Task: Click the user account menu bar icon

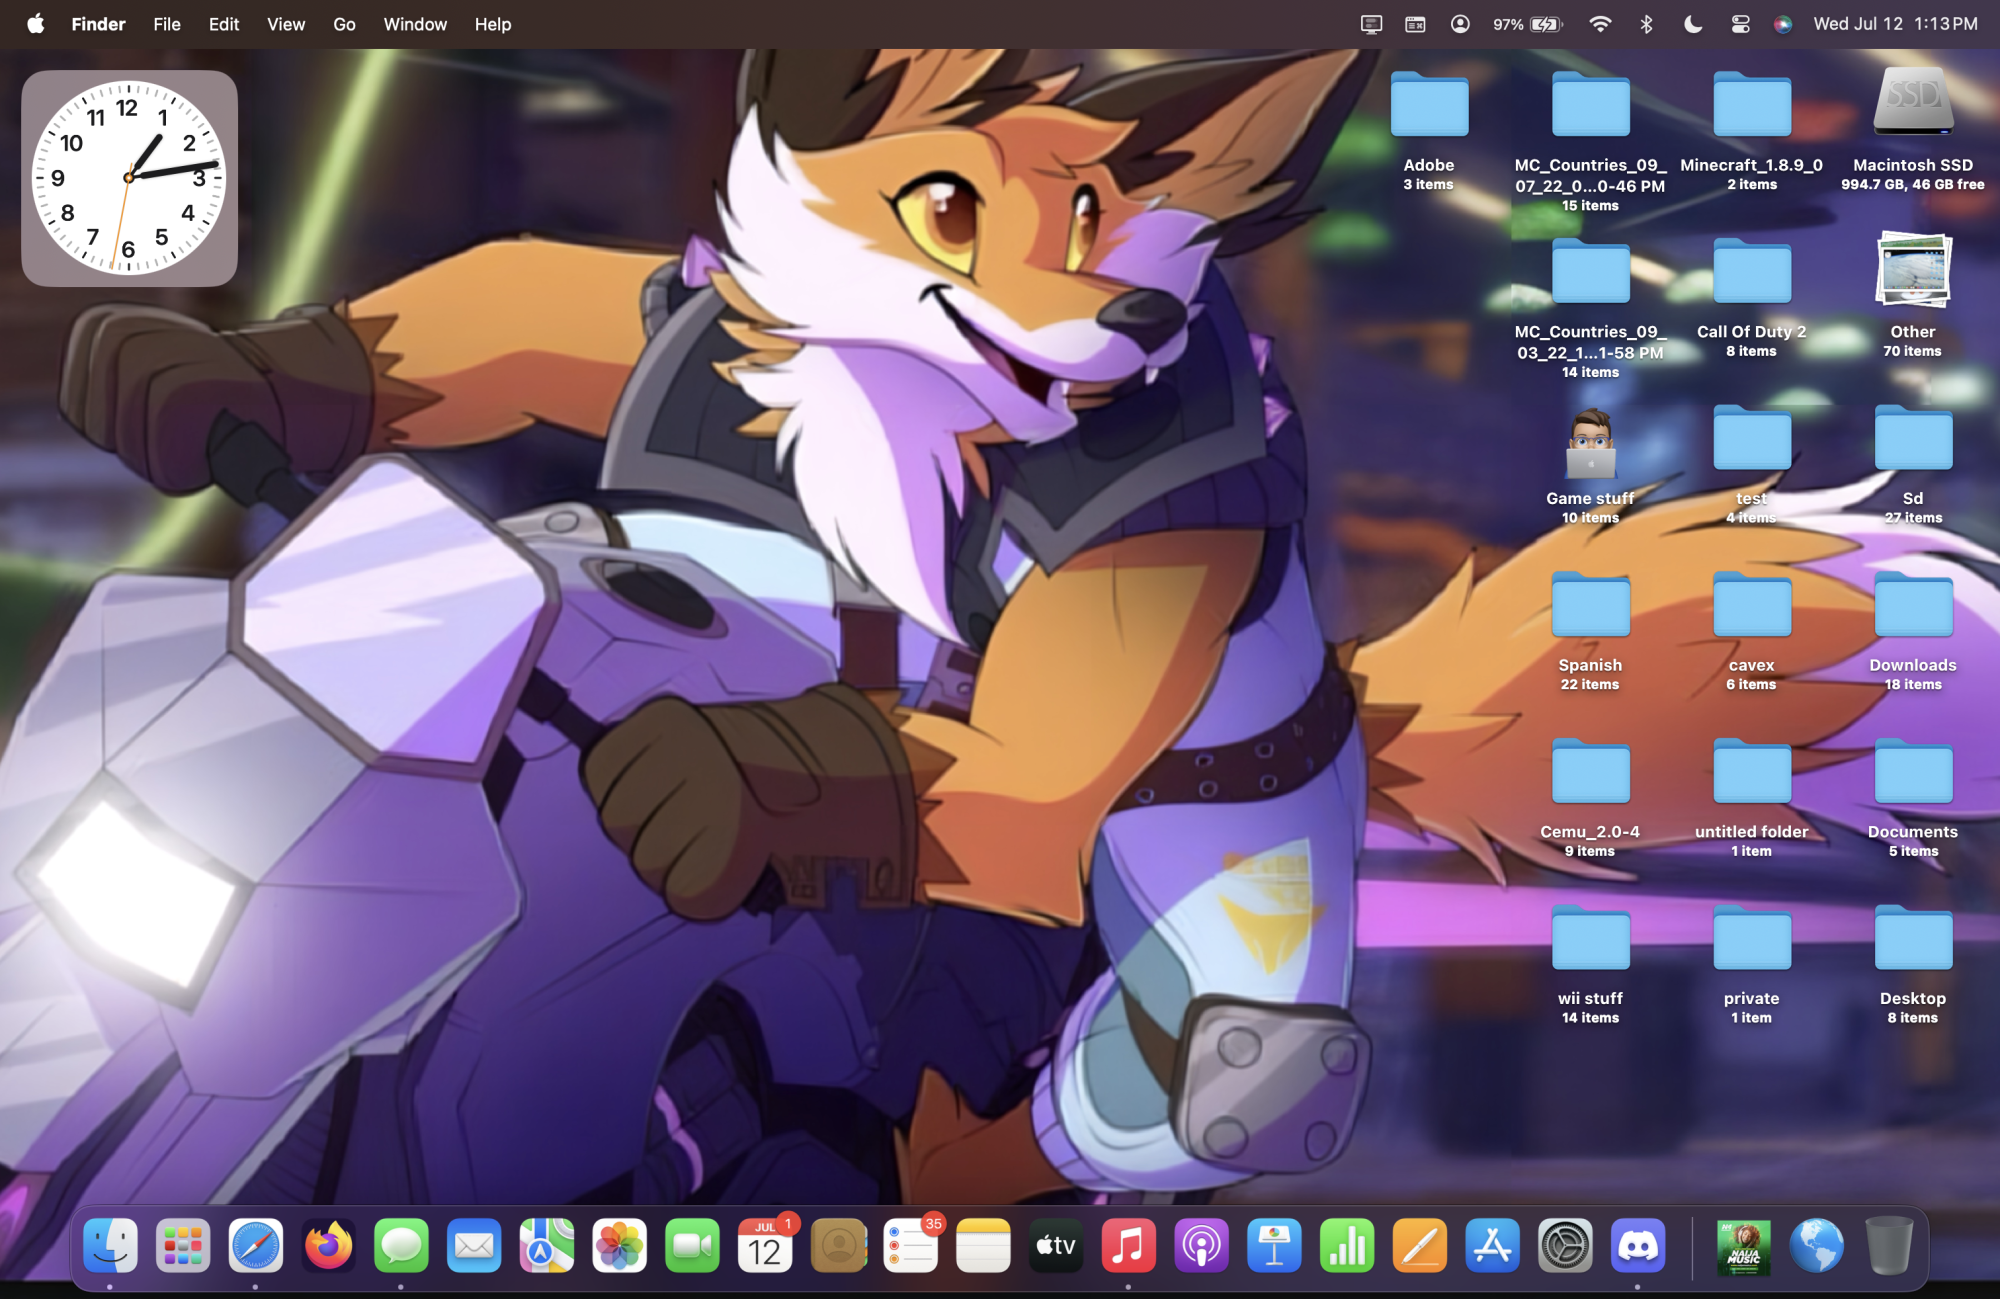Action: [1460, 24]
